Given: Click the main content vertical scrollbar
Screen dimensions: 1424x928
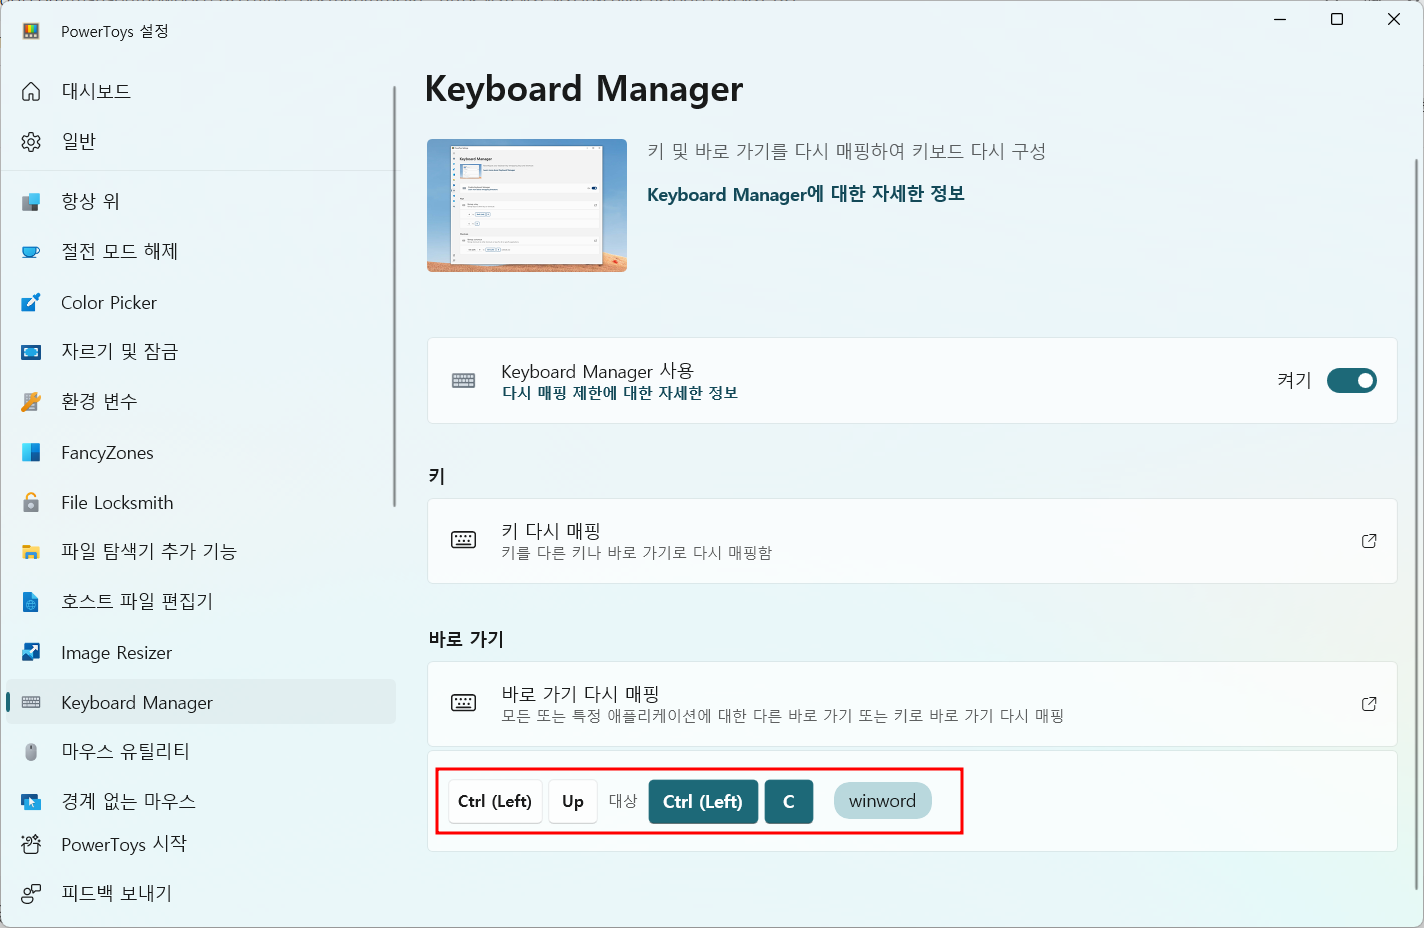Looking at the screenshot, I should pyautogui.click(x=1416, y=522).
